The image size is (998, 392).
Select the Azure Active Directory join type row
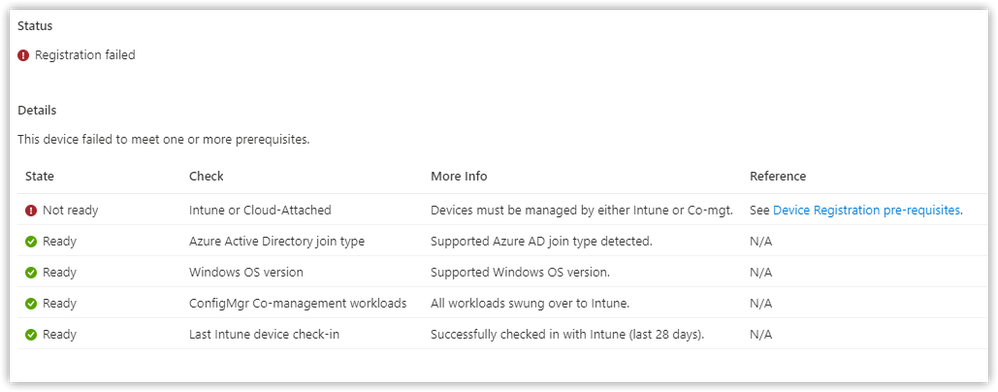click(502, 241)
